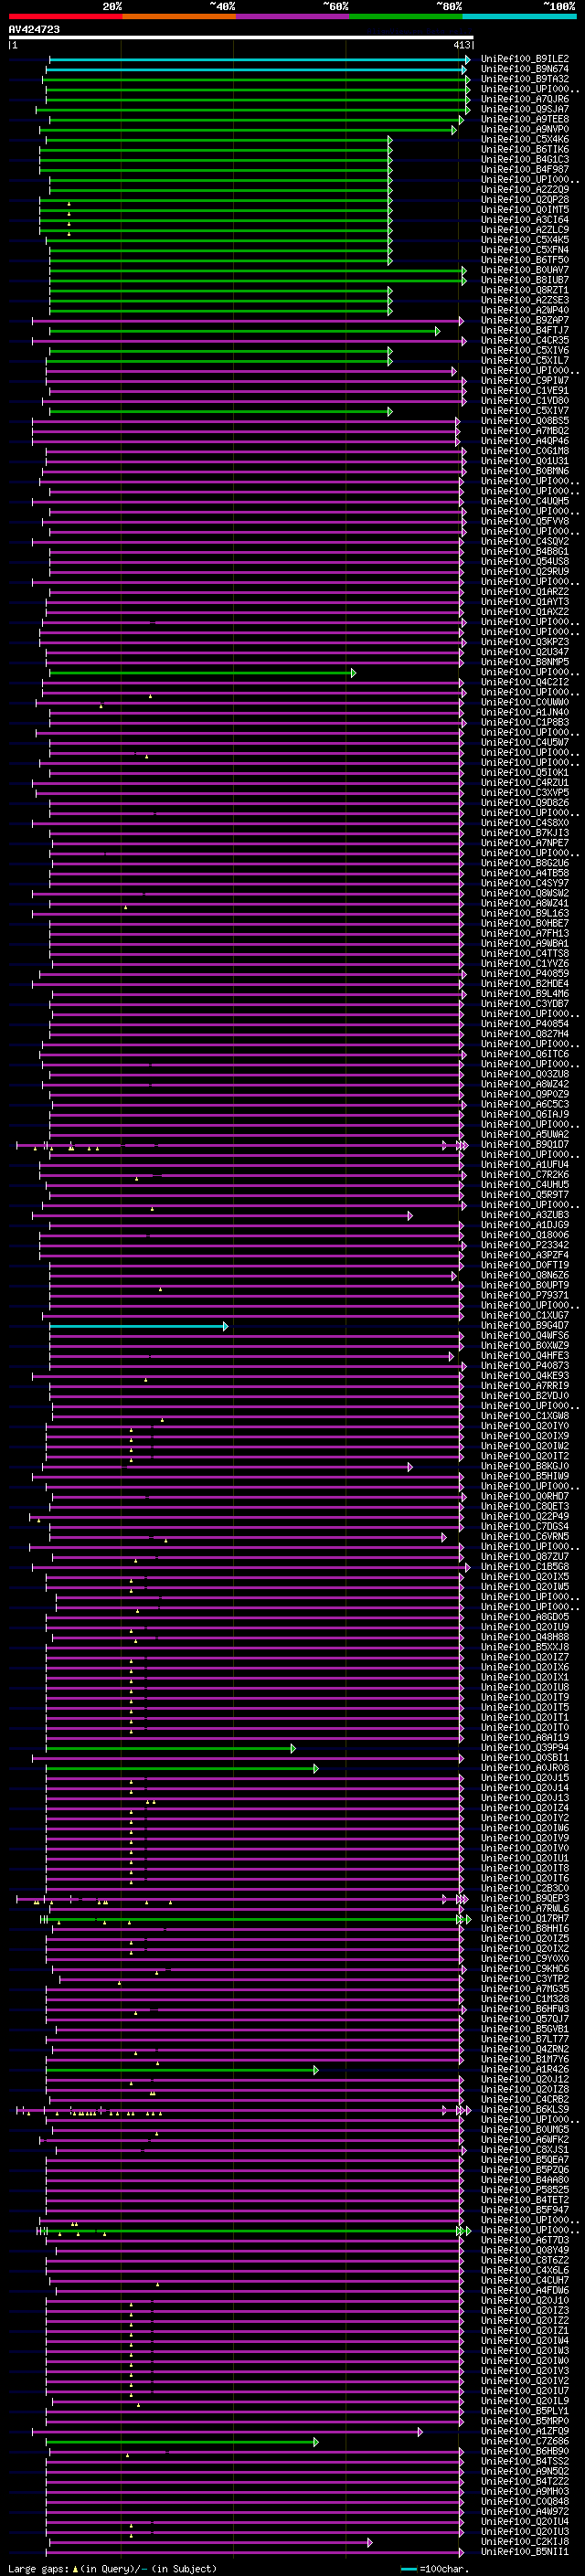
Task: Open hit UniRef100_B9Q1D7
Action: click(x=524, y=1145)
